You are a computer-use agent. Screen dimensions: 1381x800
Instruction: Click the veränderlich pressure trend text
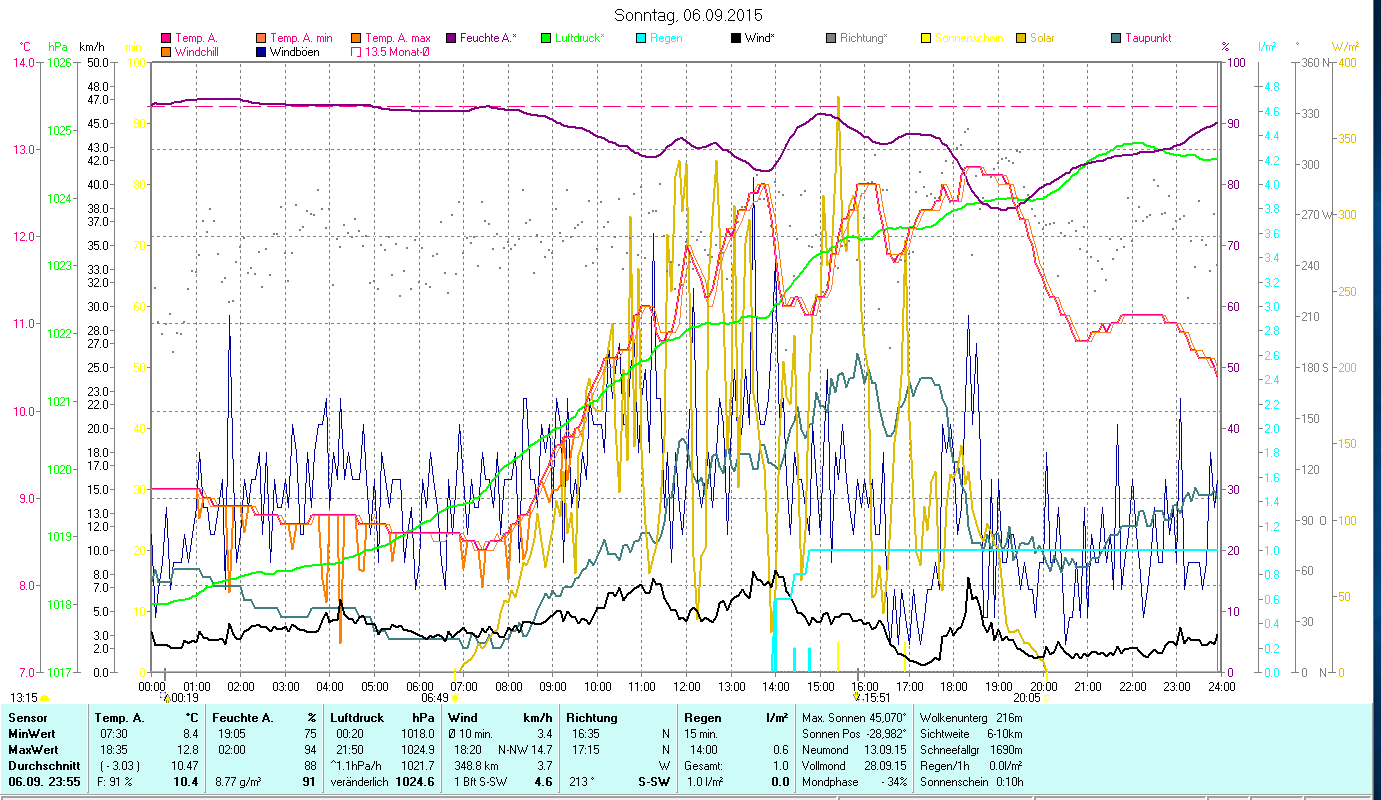358,782
